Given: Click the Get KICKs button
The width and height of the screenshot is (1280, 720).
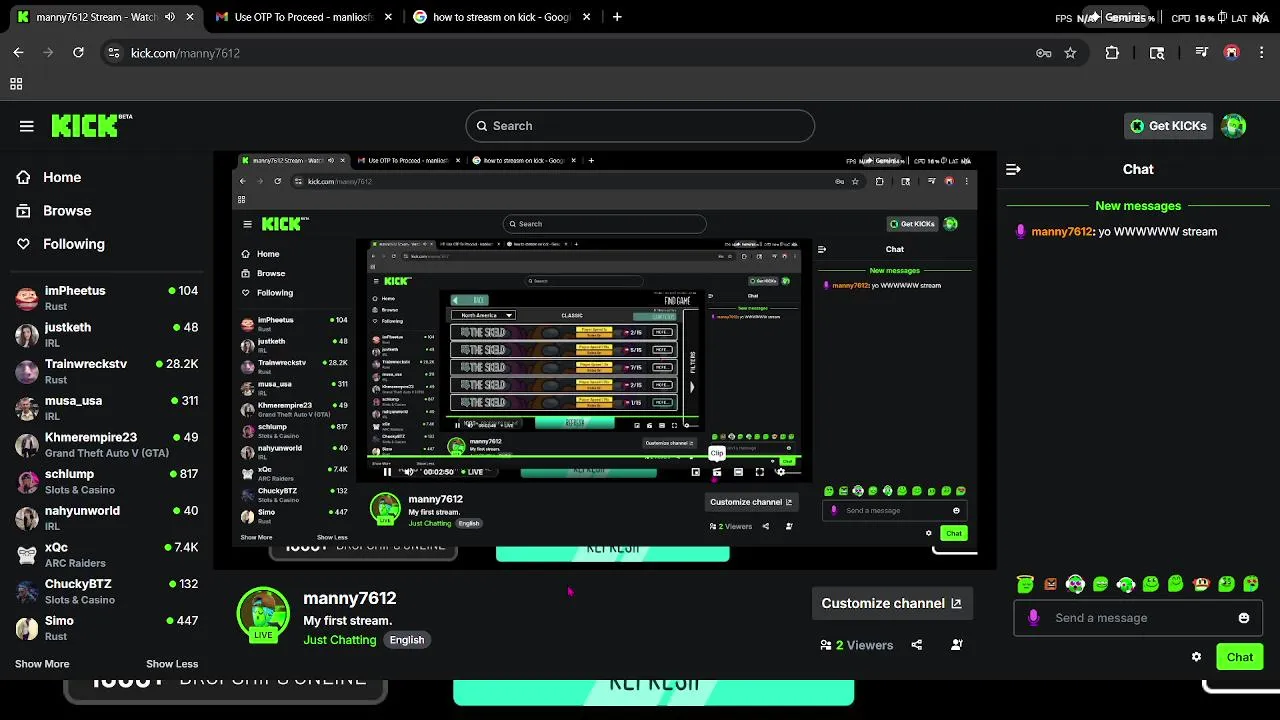Looking at the screenshot, I should pyautogui.click(x=1168, y=126).
